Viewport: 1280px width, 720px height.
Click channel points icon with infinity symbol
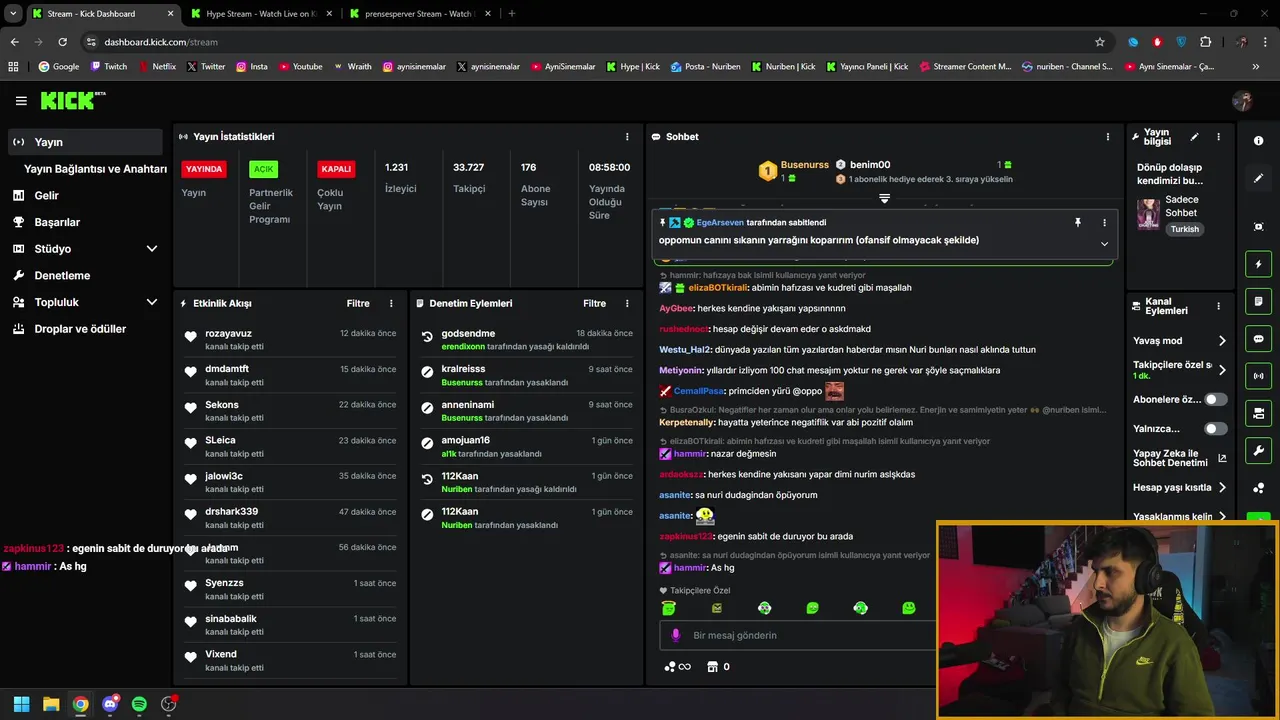[x=677, y=667]
